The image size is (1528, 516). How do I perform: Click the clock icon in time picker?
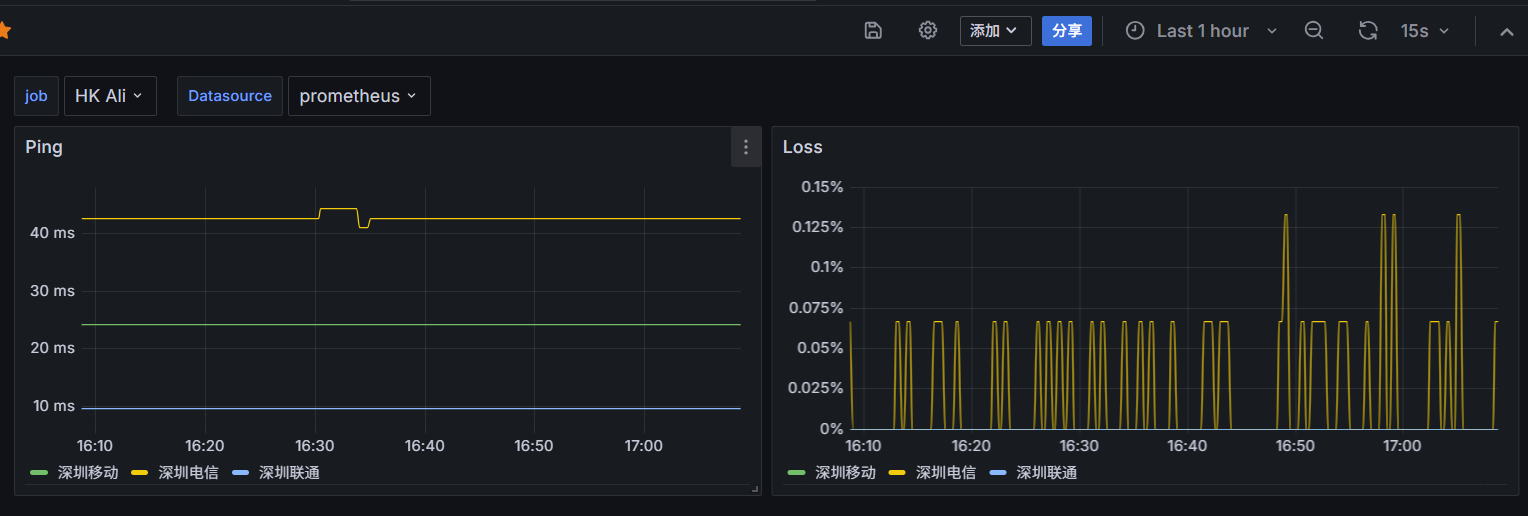click(1135, 31)
